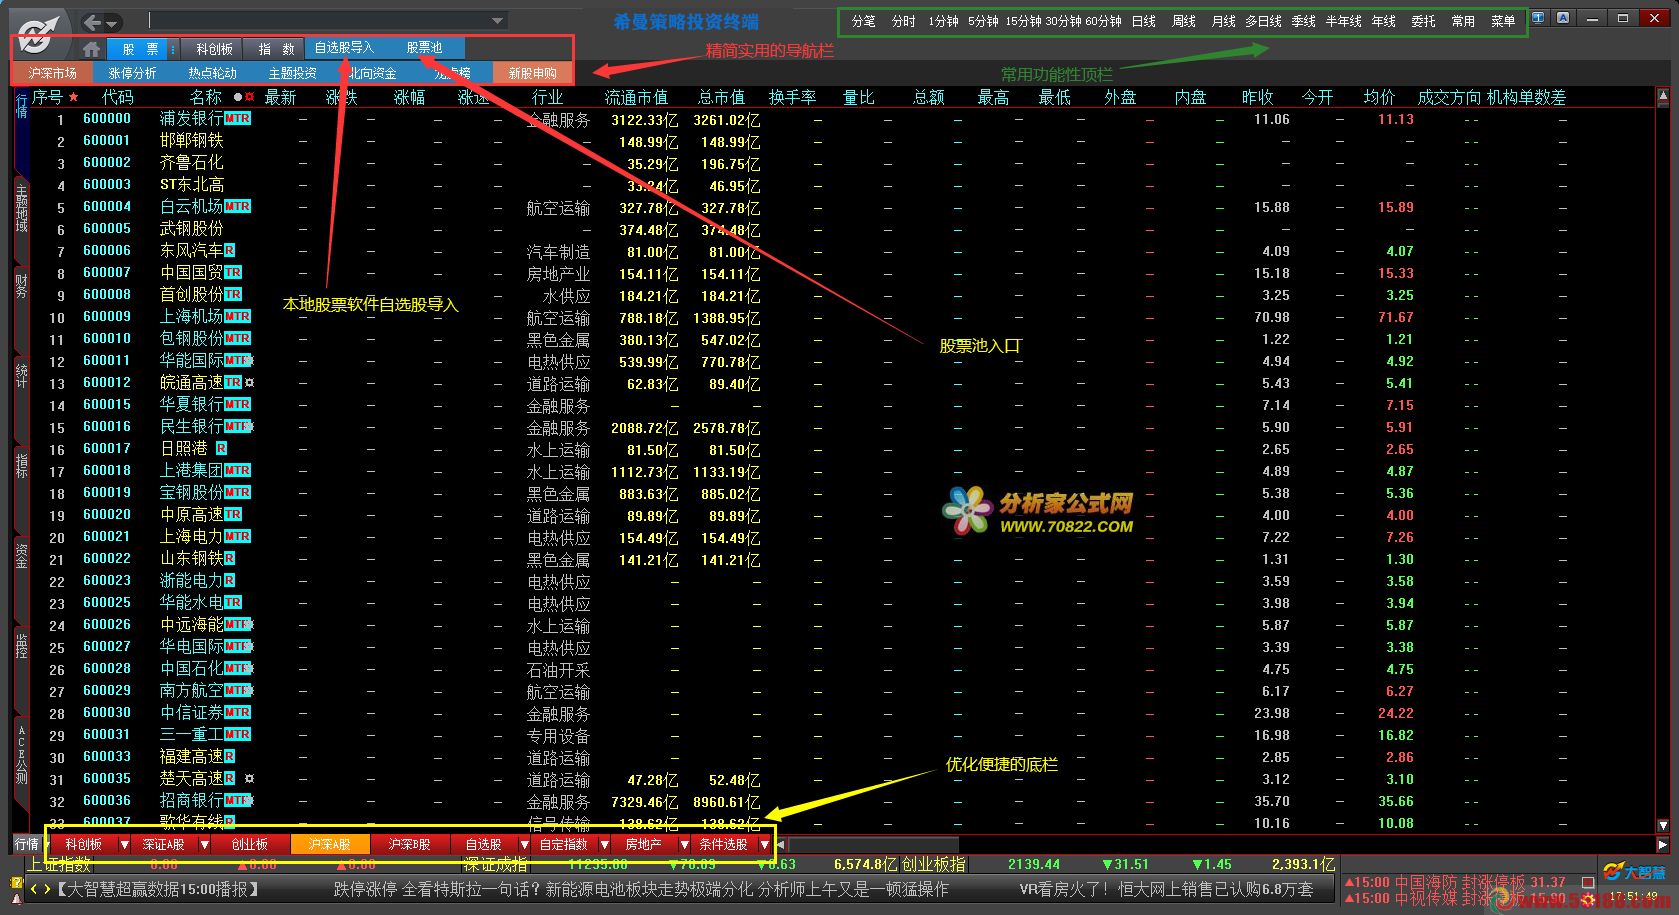Open the dropdown arrow next to 条件选股
The height and width of the screenshot is (915, 1679).
(764, 845)
